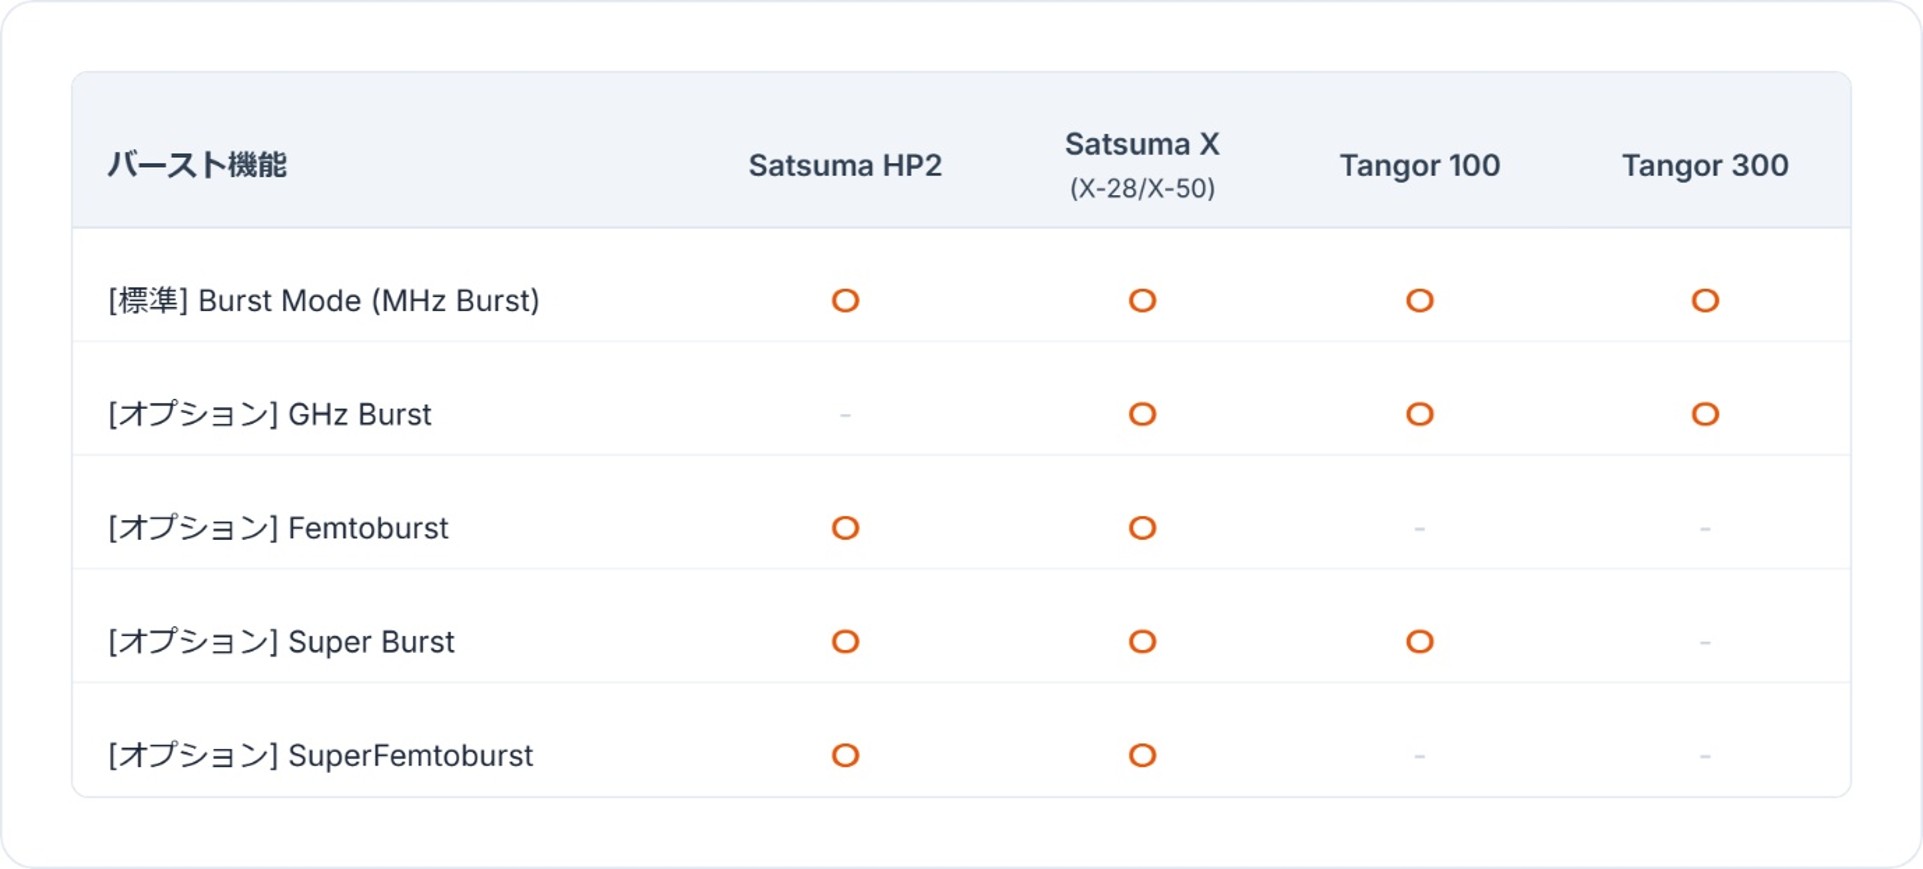Click the バースト機能 header label
Image resolution: width=1923 pixels, height=869 pixels.
[x=197, y=165]
